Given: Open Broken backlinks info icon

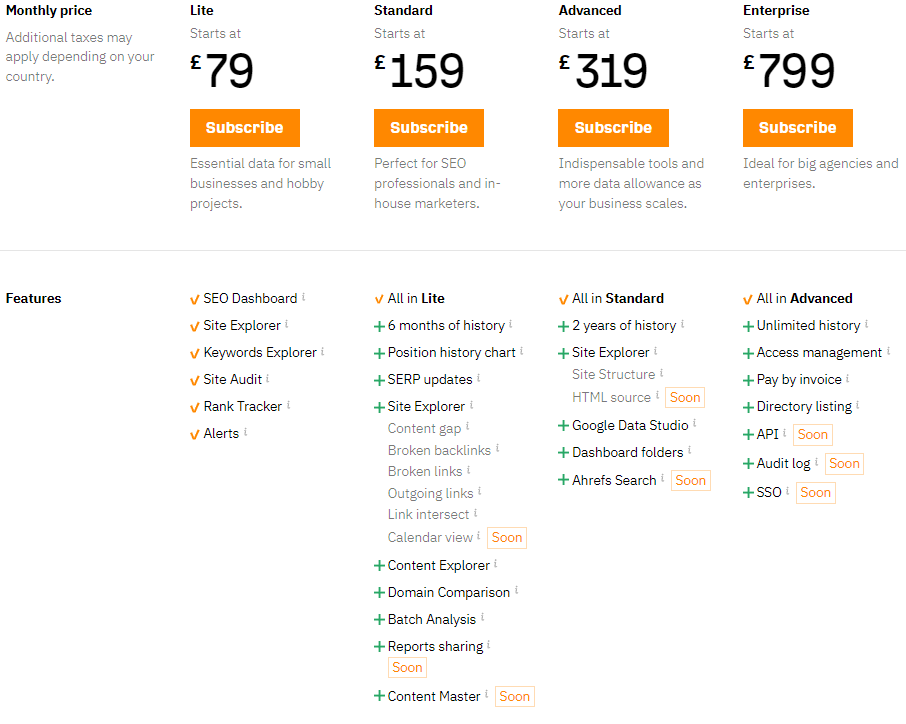Looking at the screenshot, I should 497,448.
